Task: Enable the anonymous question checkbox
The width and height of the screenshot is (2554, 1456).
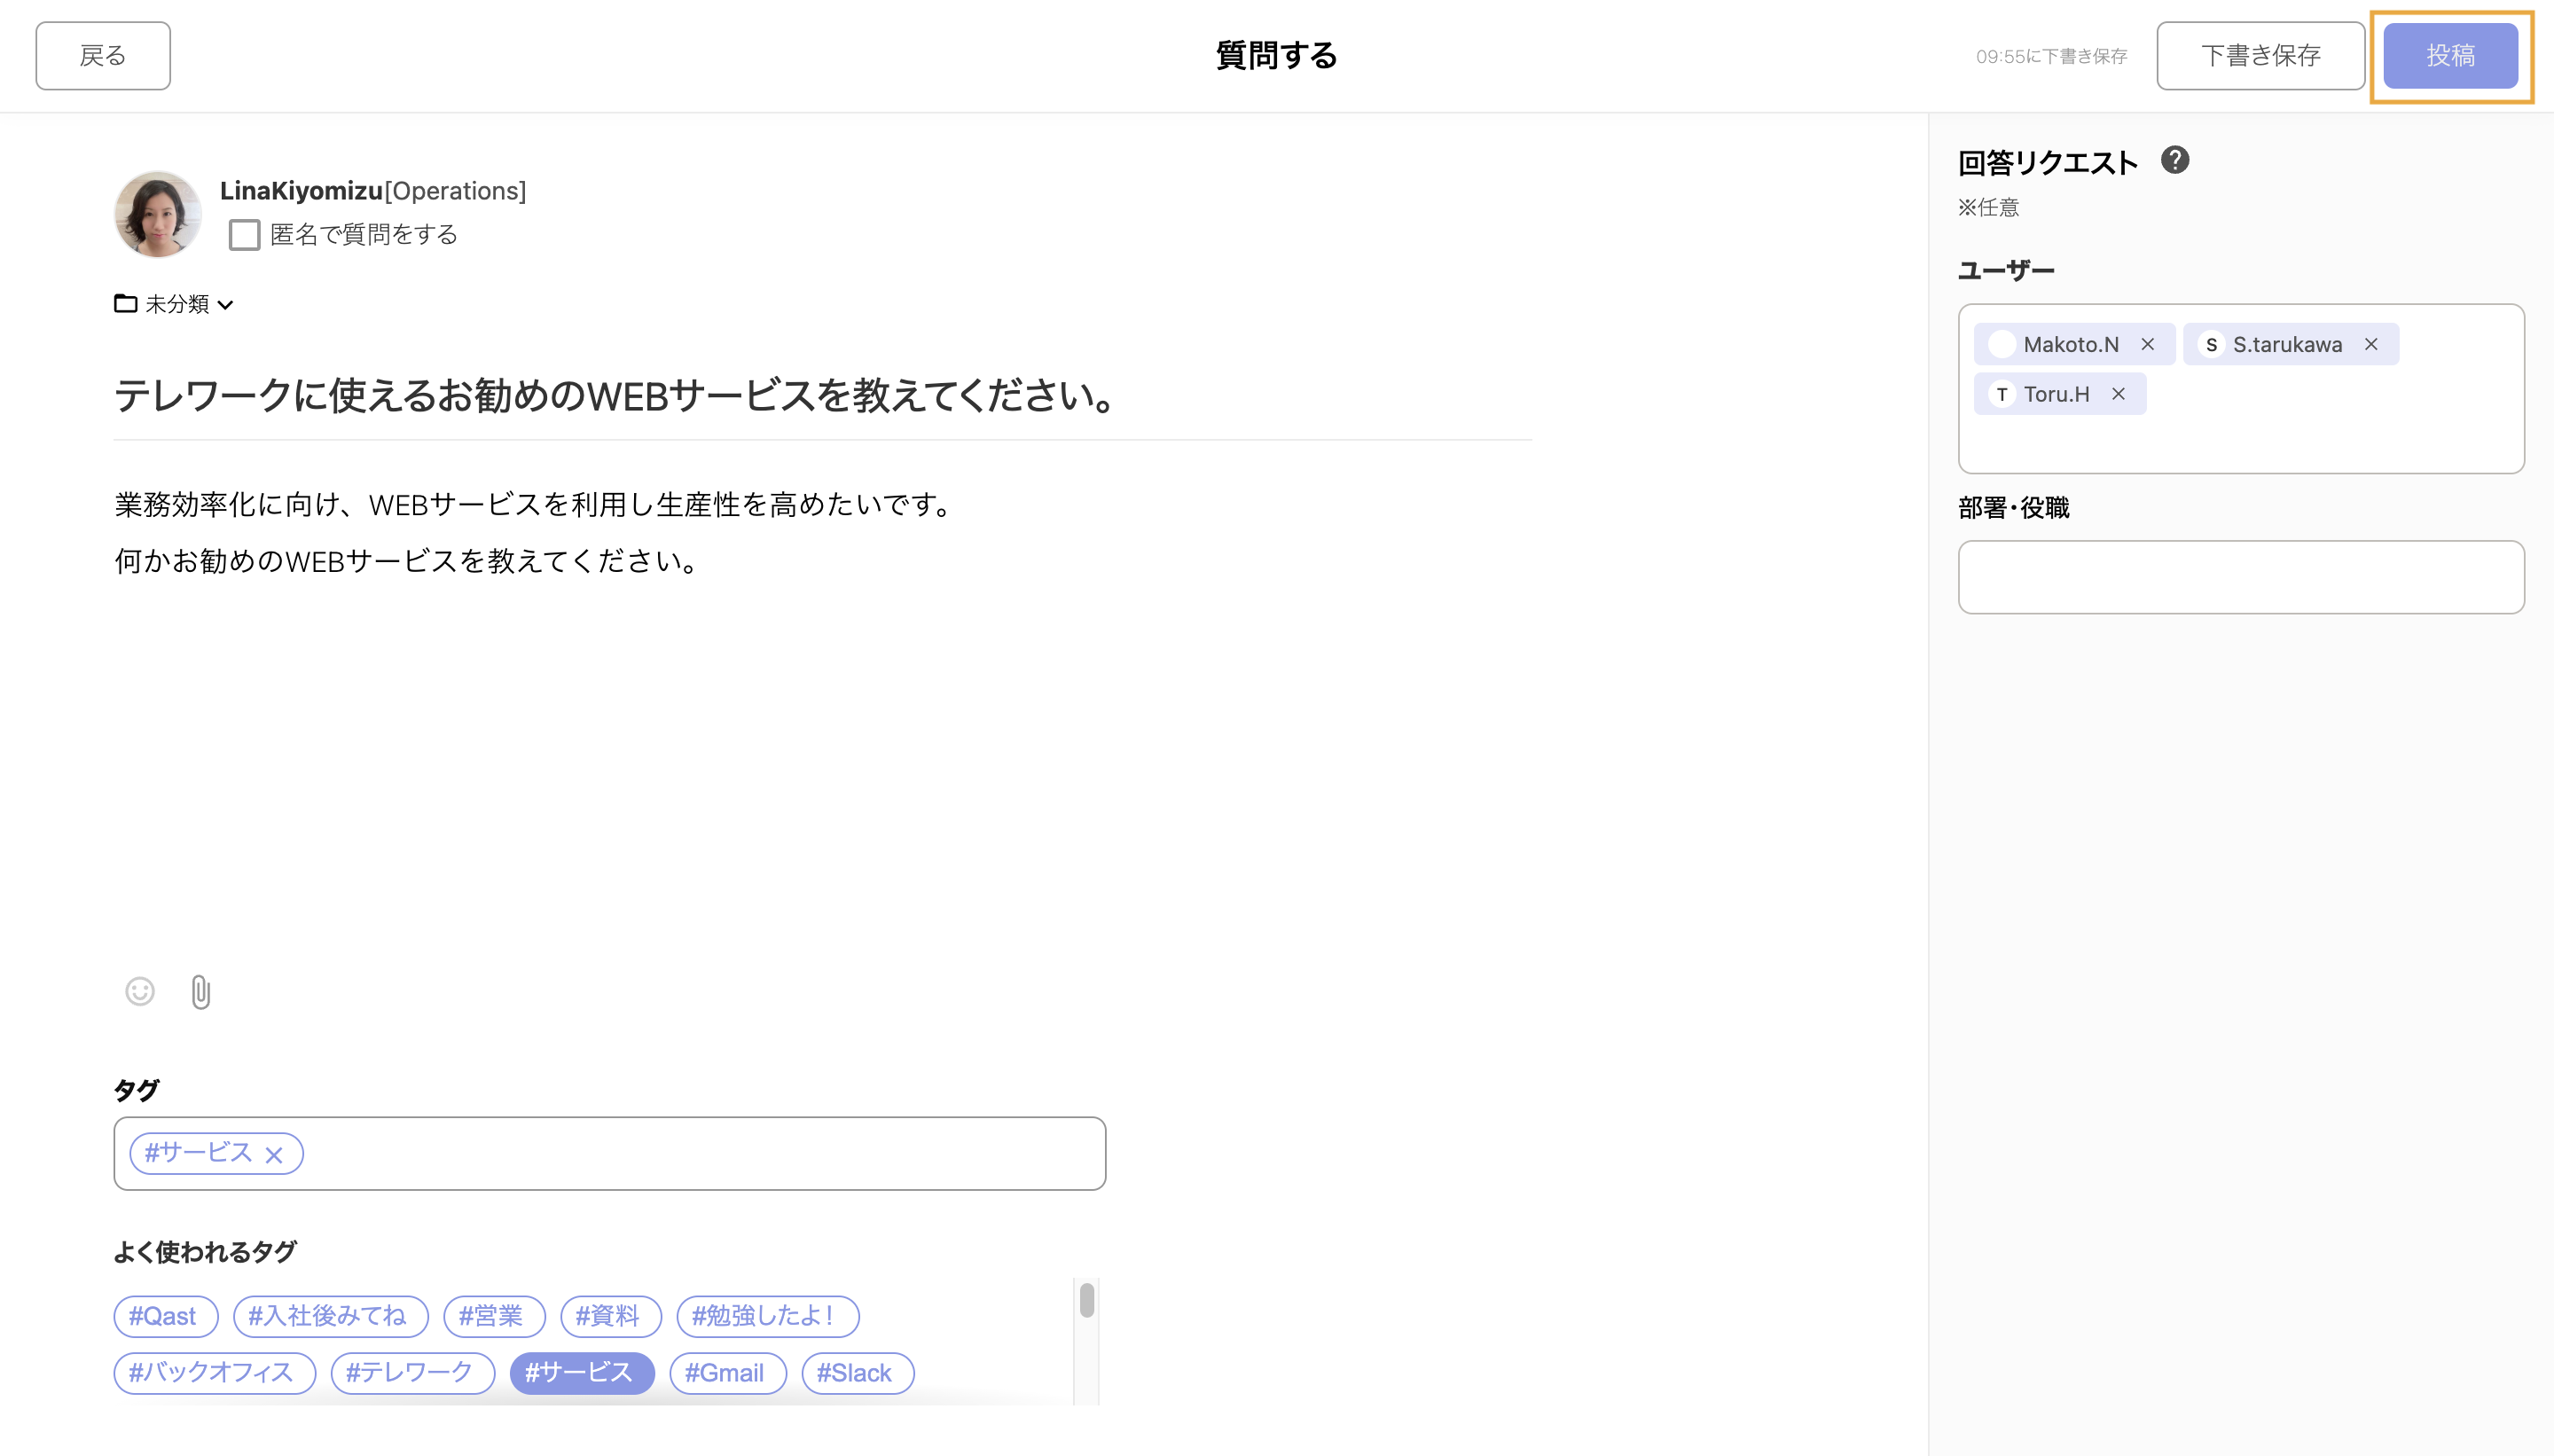Action: point(244,235)
